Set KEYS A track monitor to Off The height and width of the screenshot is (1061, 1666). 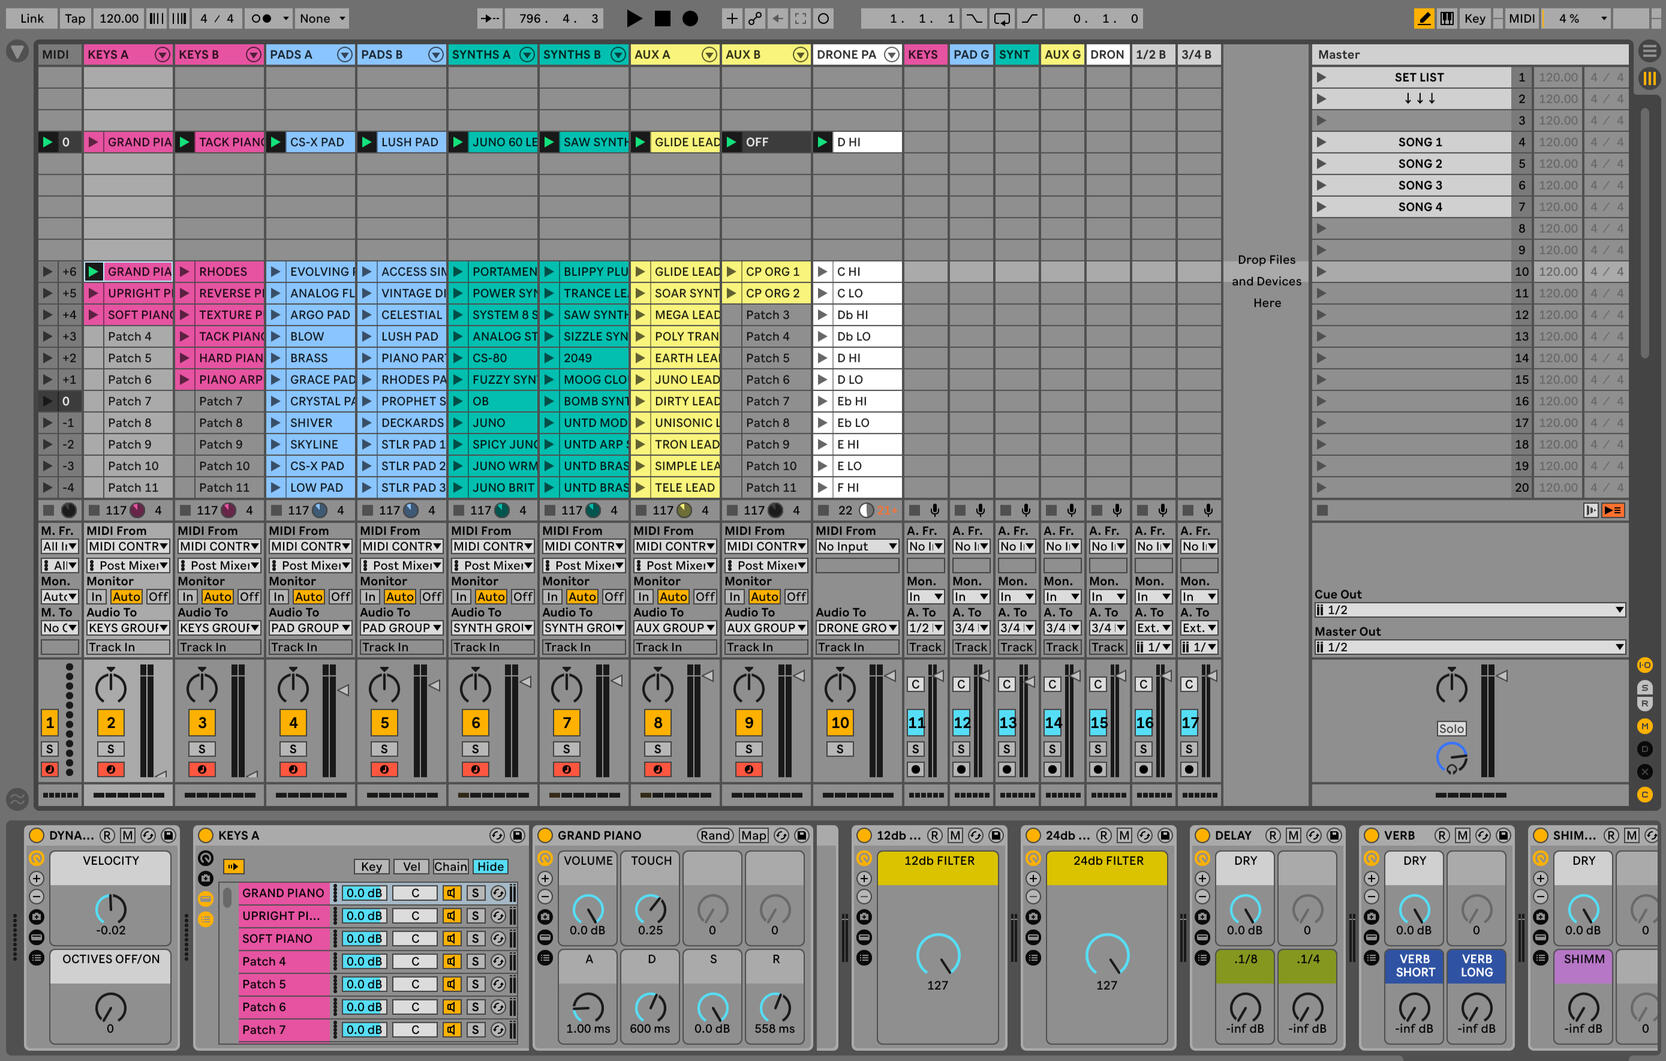pos(158,597)
